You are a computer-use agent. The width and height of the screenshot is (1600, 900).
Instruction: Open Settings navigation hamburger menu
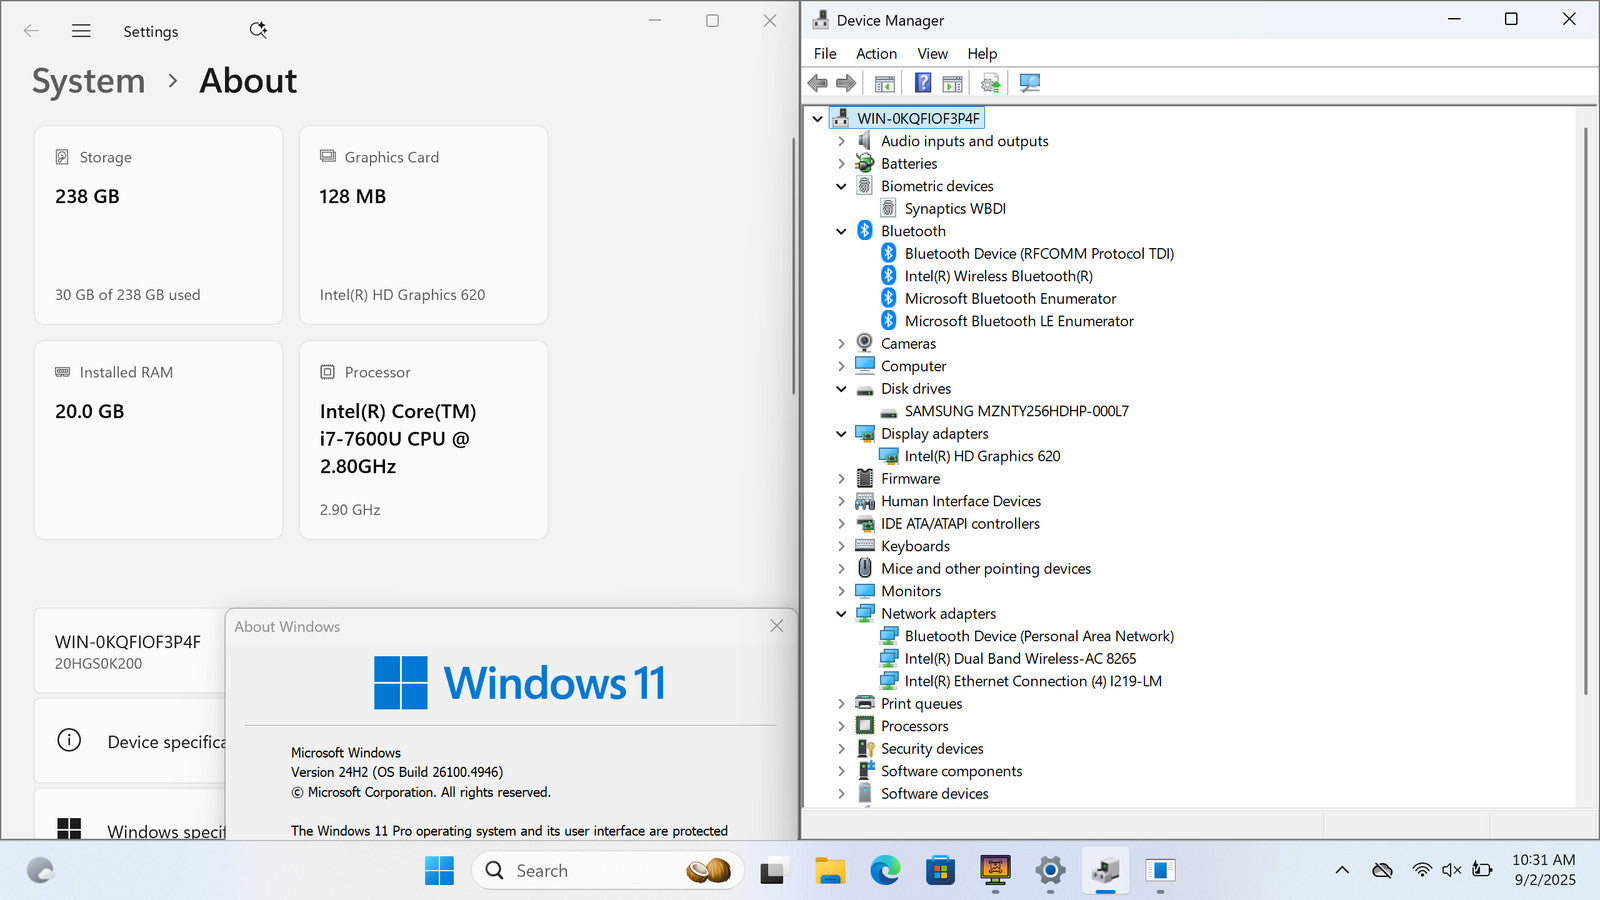(81, 31)
